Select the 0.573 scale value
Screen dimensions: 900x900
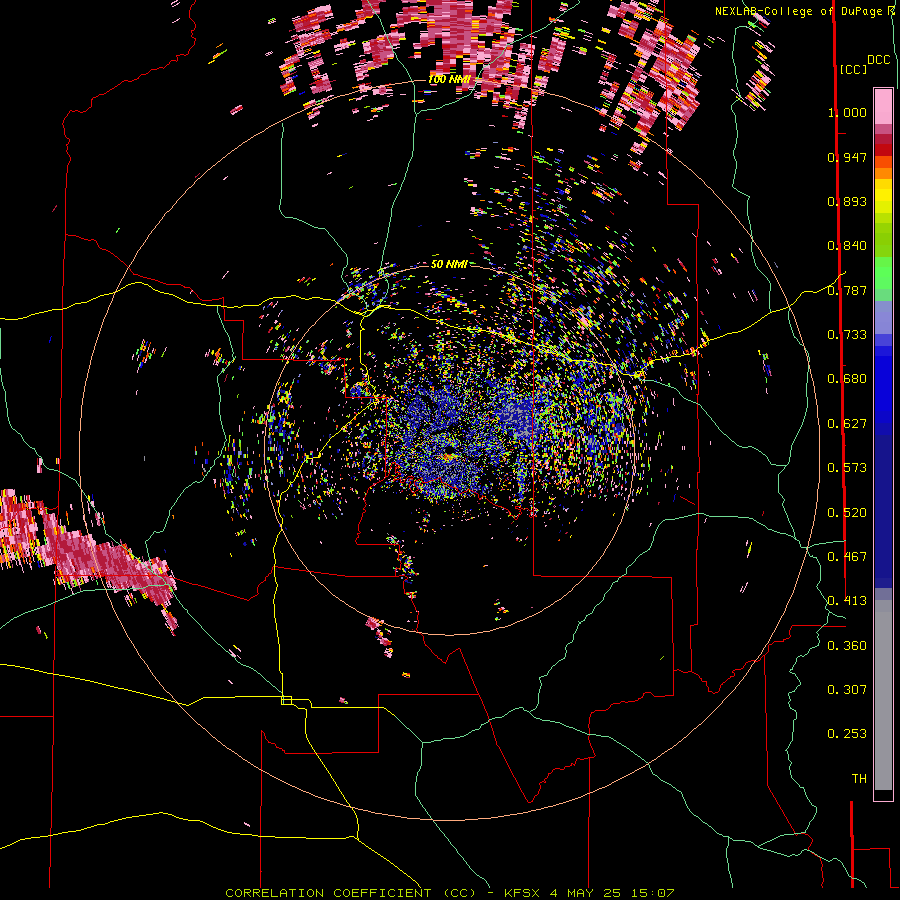click(x=847, y=468)
